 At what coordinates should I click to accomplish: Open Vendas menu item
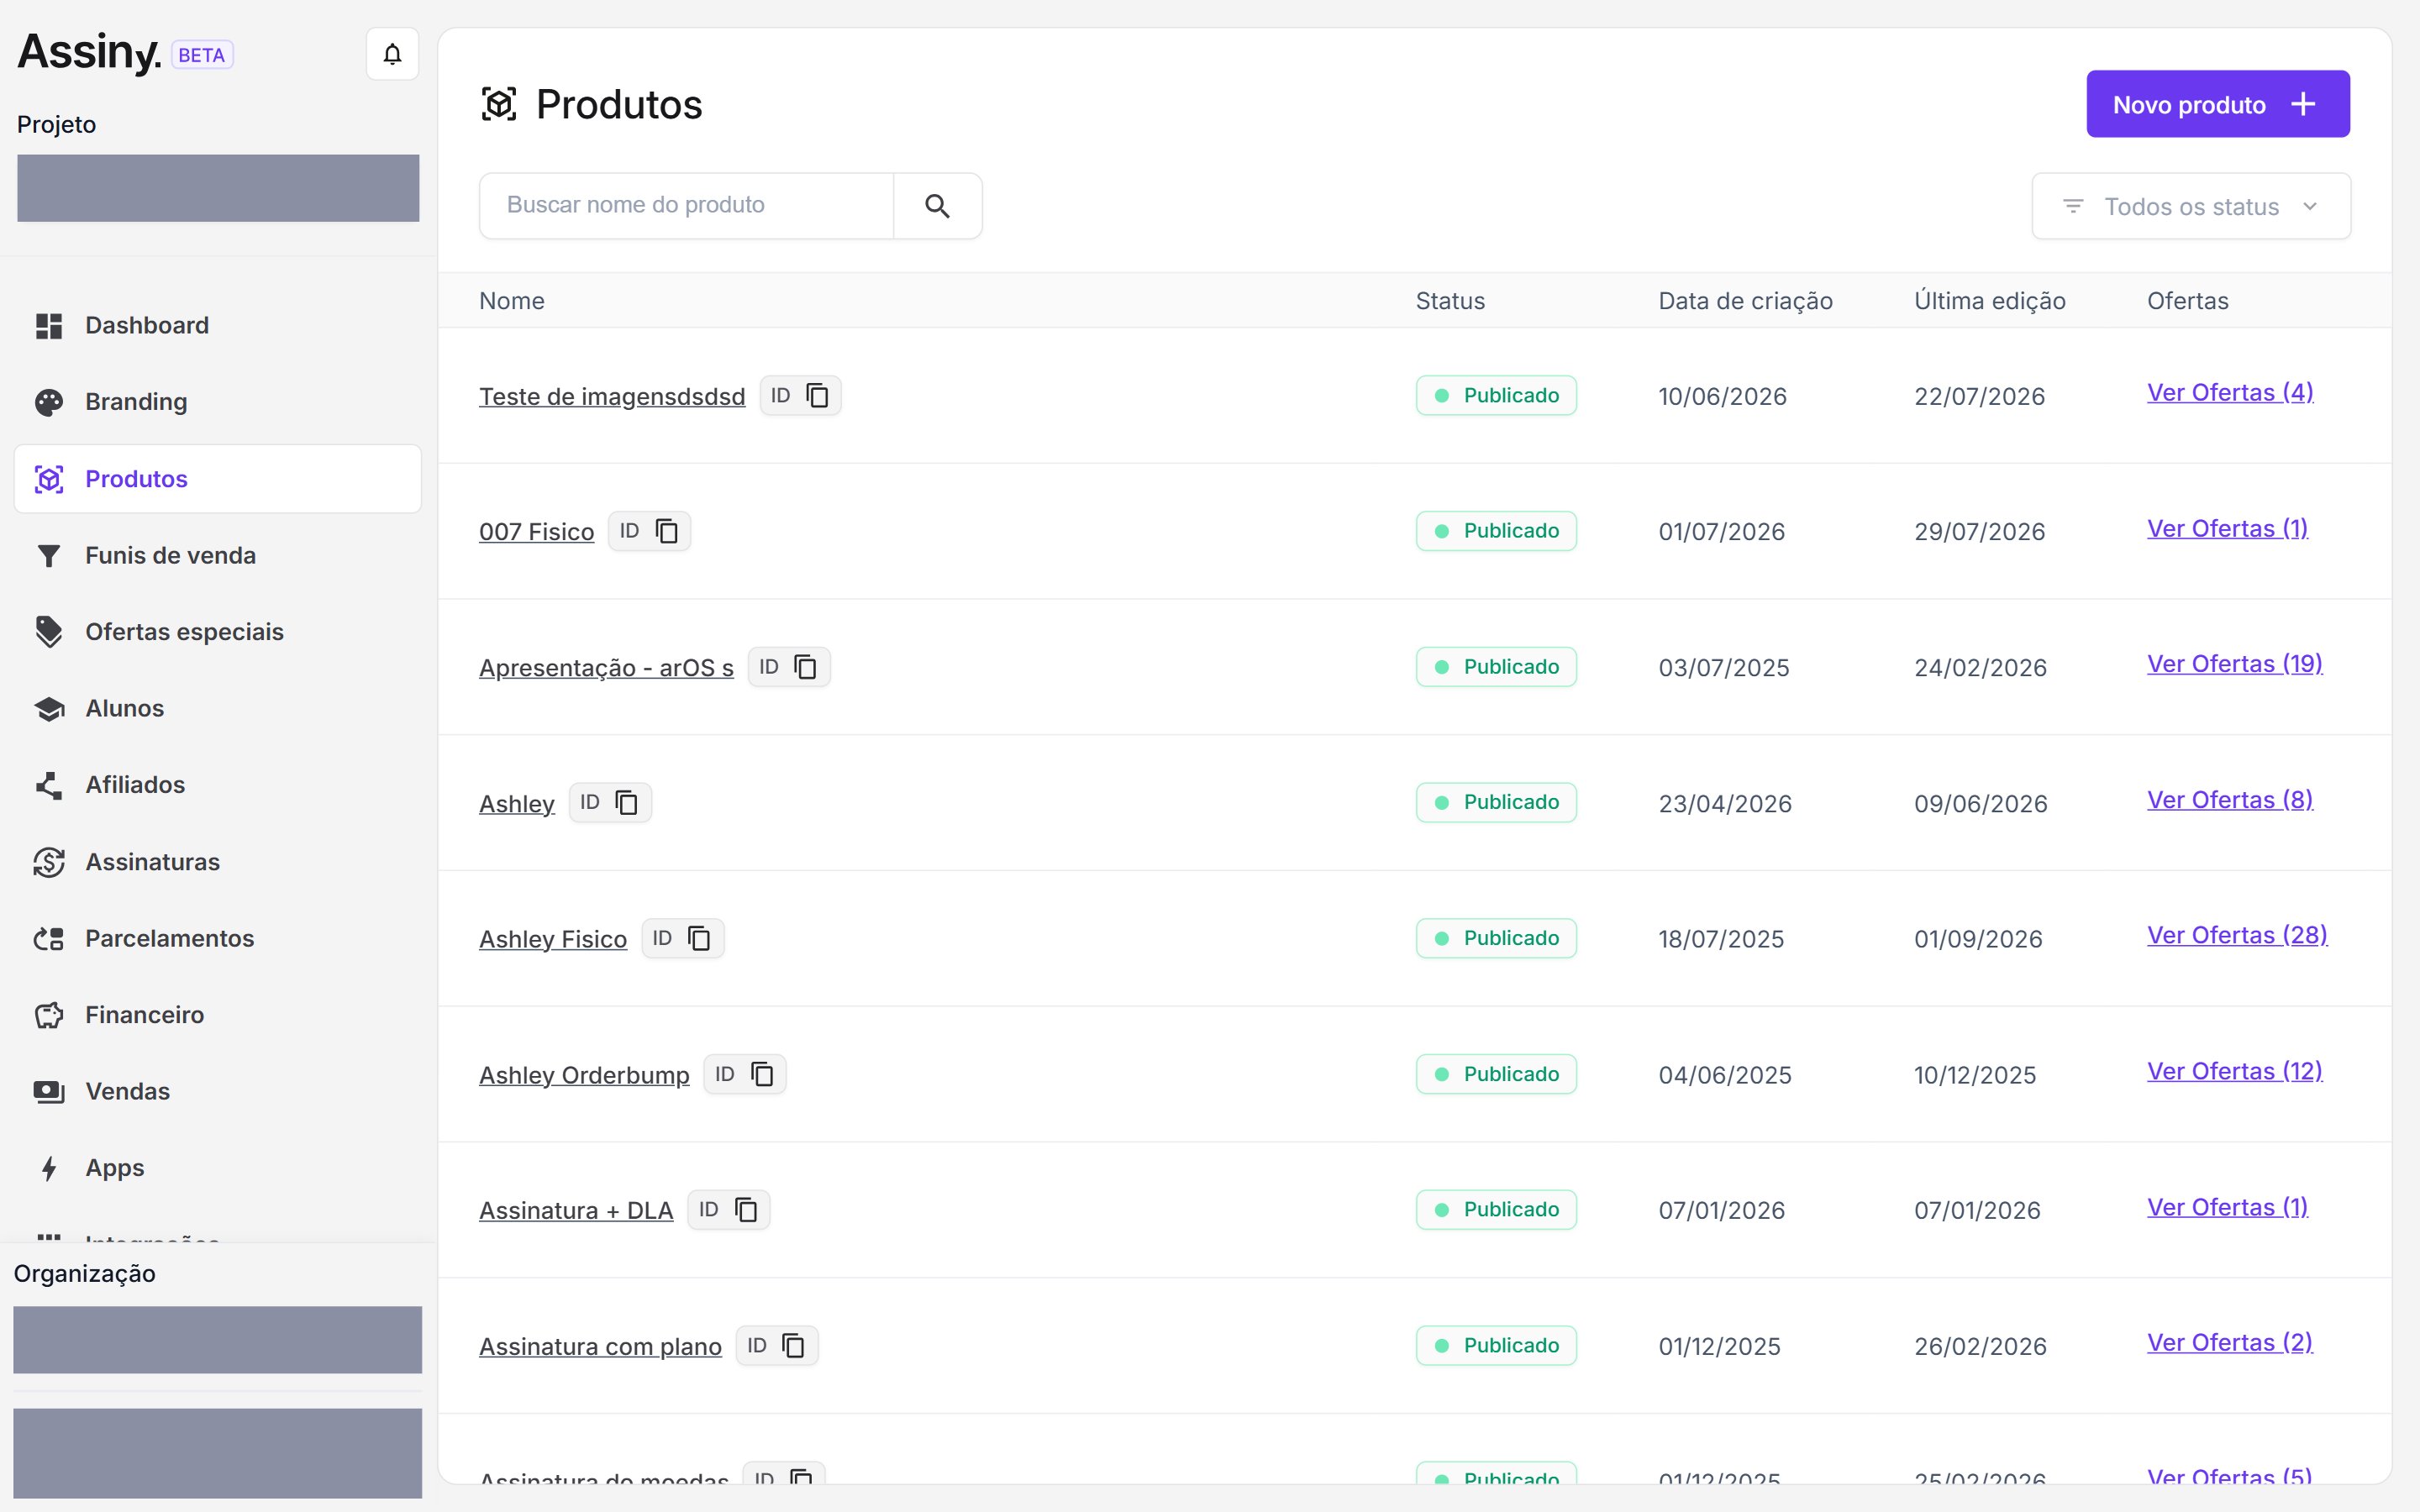pos(217,1092)
